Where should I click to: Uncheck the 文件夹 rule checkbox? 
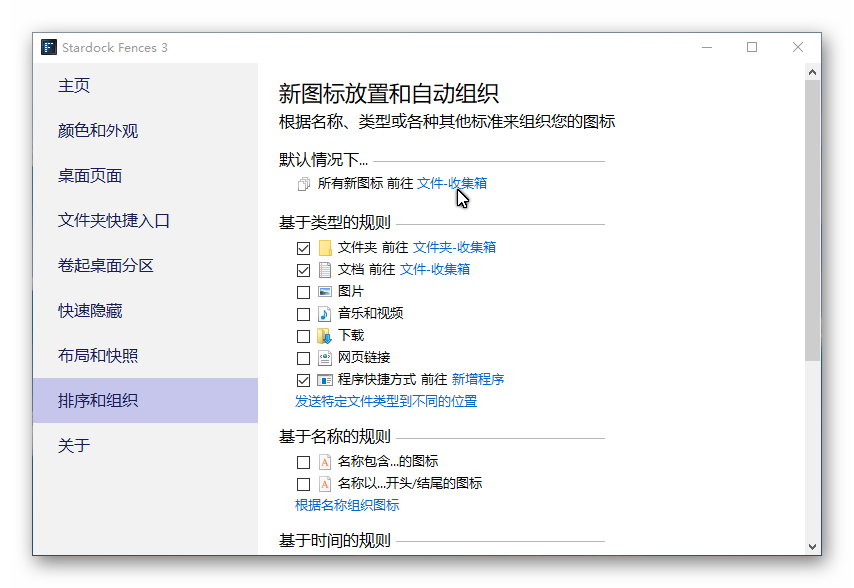(x=303, y=248)
